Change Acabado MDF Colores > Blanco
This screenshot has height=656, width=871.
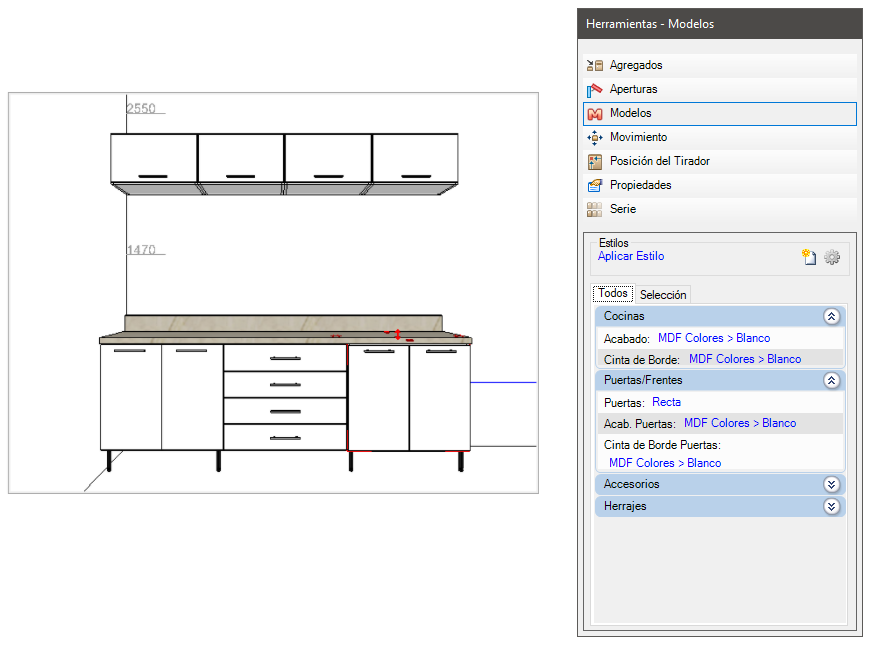tap(714, 338)
